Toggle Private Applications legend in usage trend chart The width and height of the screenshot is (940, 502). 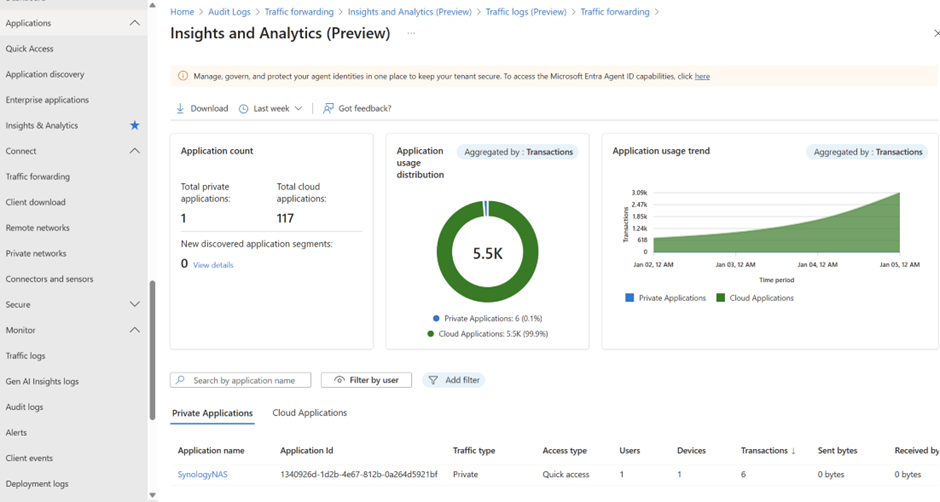click(x=665, y=298)
